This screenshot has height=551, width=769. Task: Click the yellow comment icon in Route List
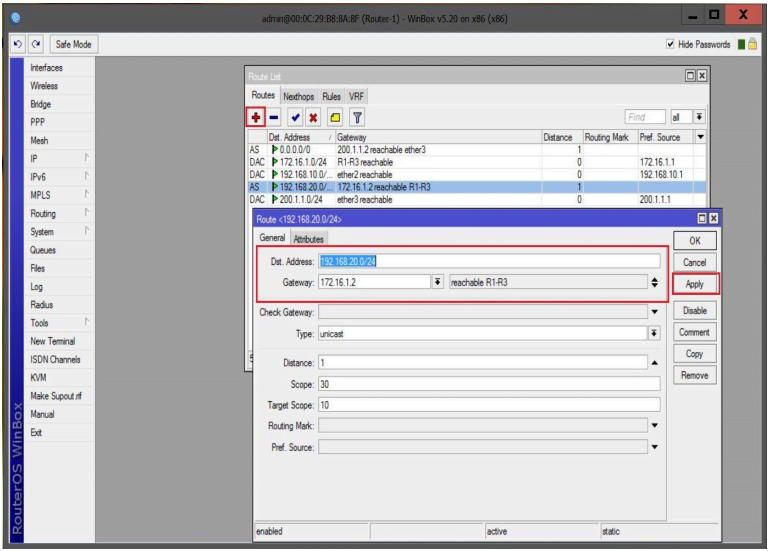click(336, 117)
